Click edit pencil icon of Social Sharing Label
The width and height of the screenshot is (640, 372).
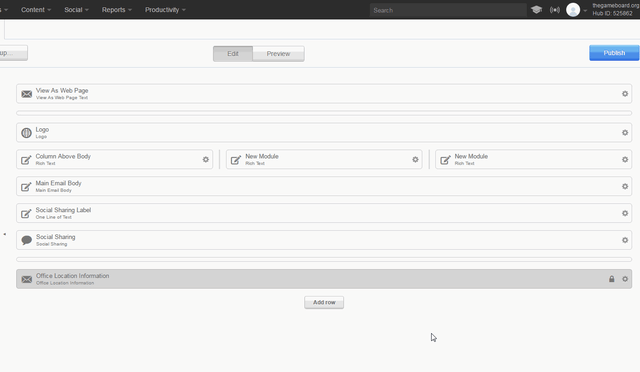[26, 214]
